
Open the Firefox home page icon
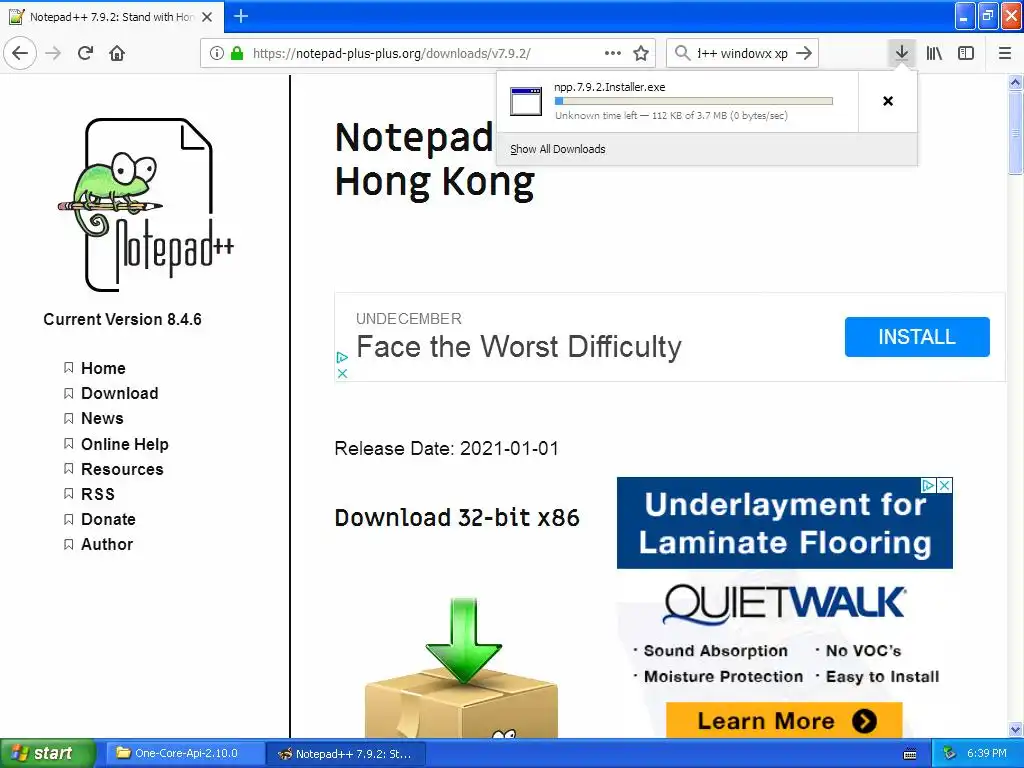[117, 53]
